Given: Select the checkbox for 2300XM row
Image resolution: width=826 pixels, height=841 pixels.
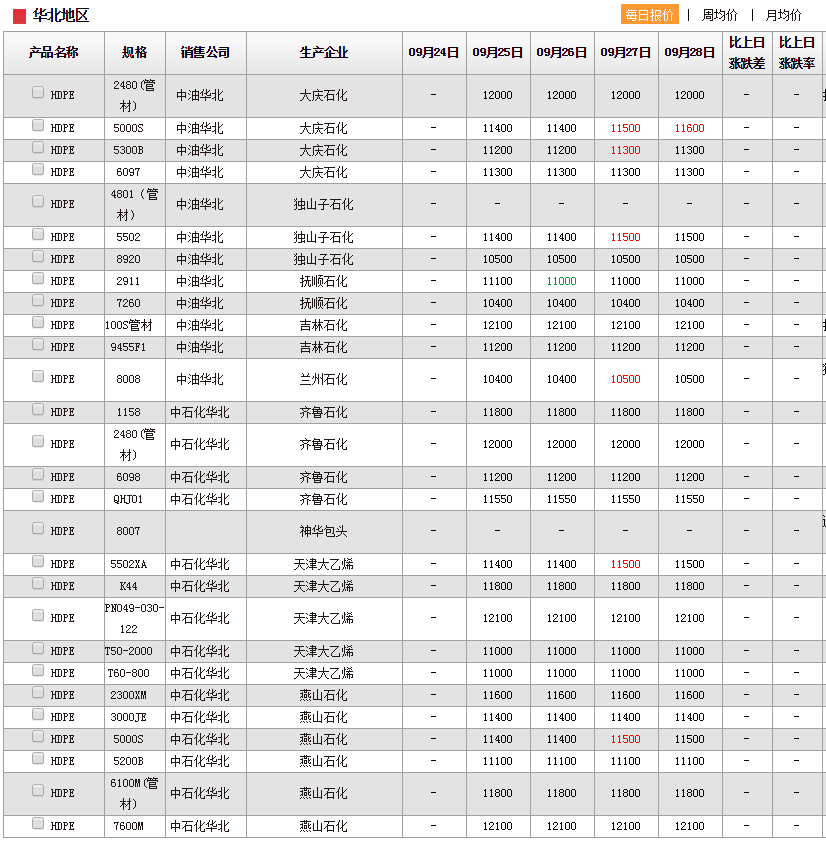Looking at the screenshot, I should click(38, 692).
